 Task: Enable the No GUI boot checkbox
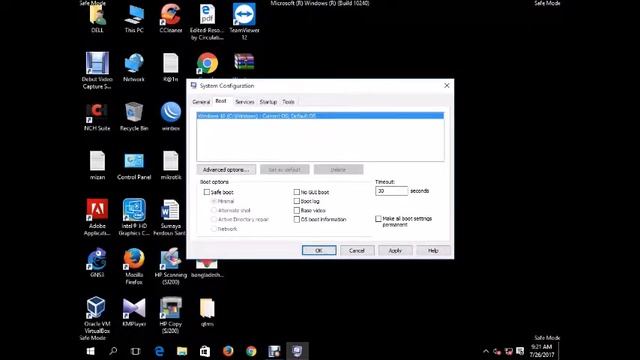[x=297, y=192]
